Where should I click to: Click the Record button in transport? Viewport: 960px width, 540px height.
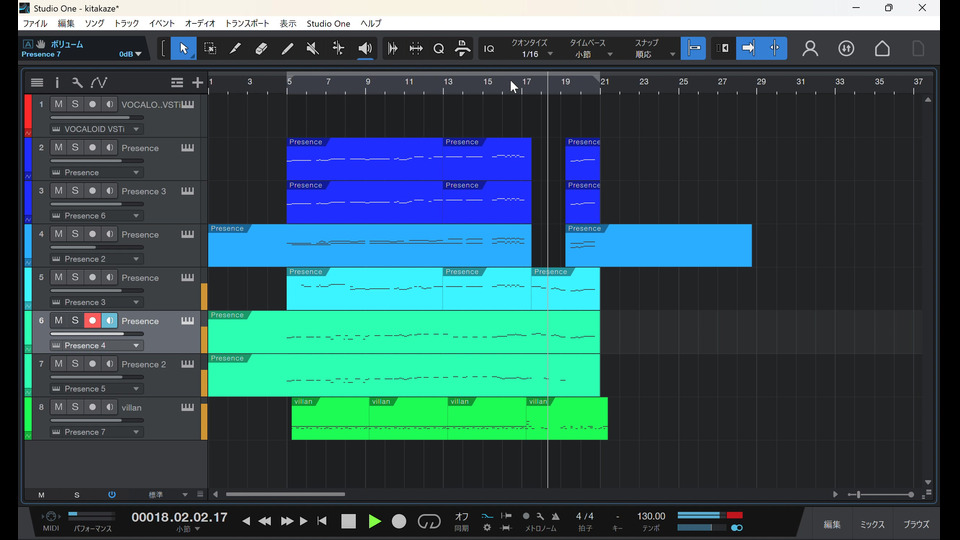(x=399, y=521)
